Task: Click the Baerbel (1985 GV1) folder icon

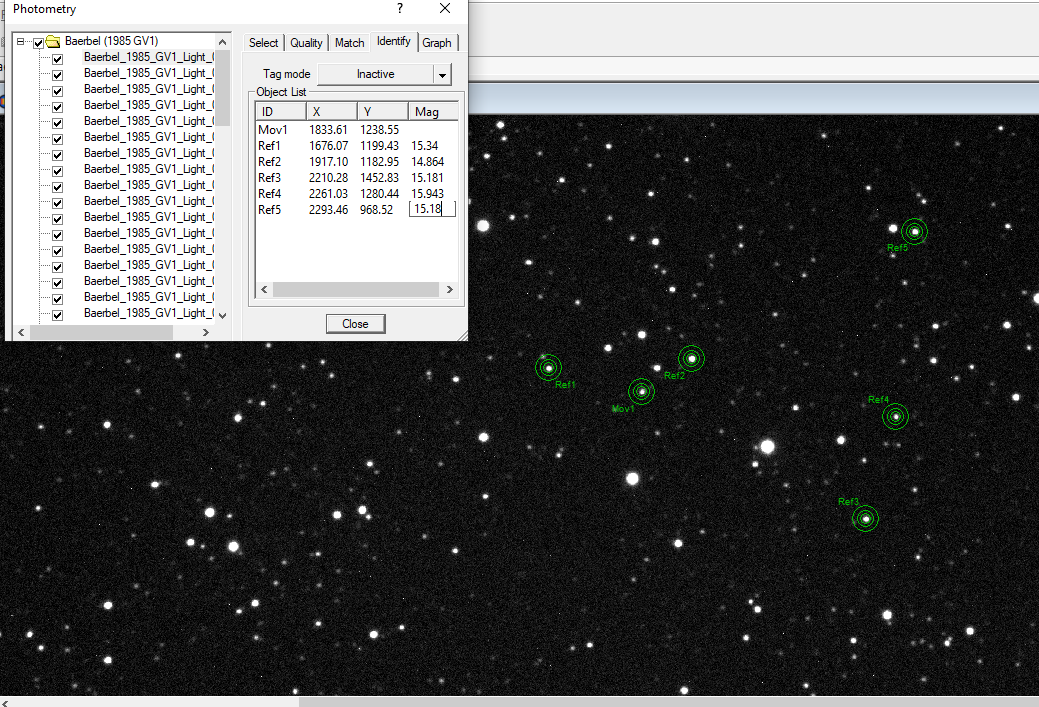Action: (53, 41)
